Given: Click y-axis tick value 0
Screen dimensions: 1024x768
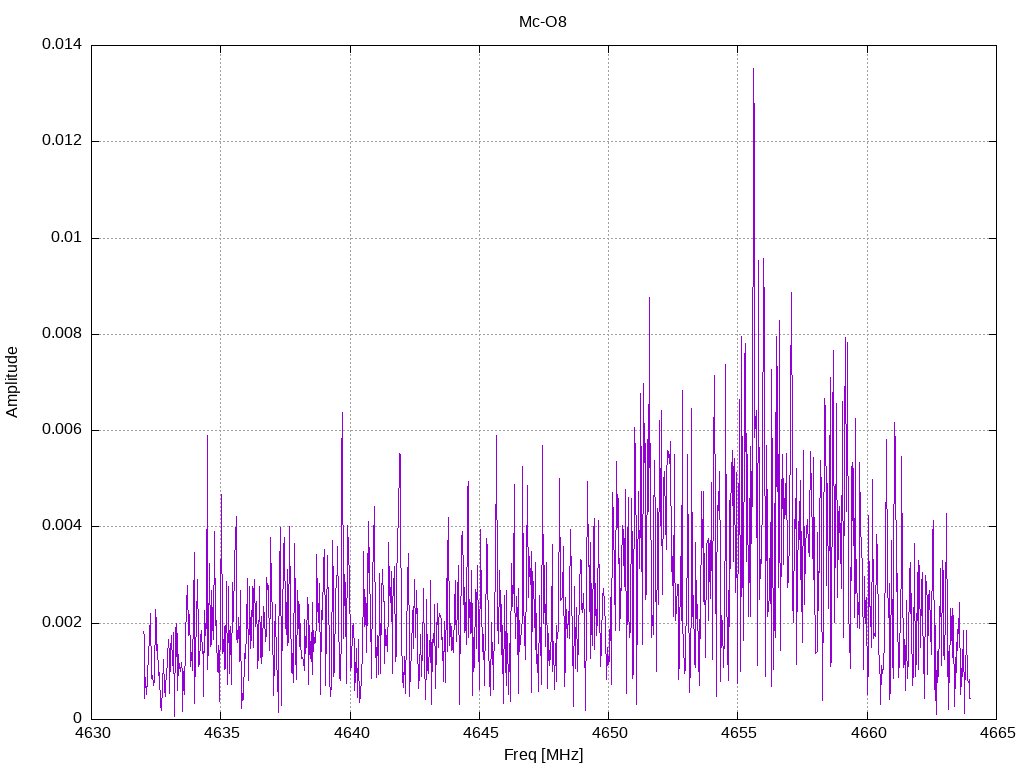Looking at the screenshot, I should click(78, 718).
